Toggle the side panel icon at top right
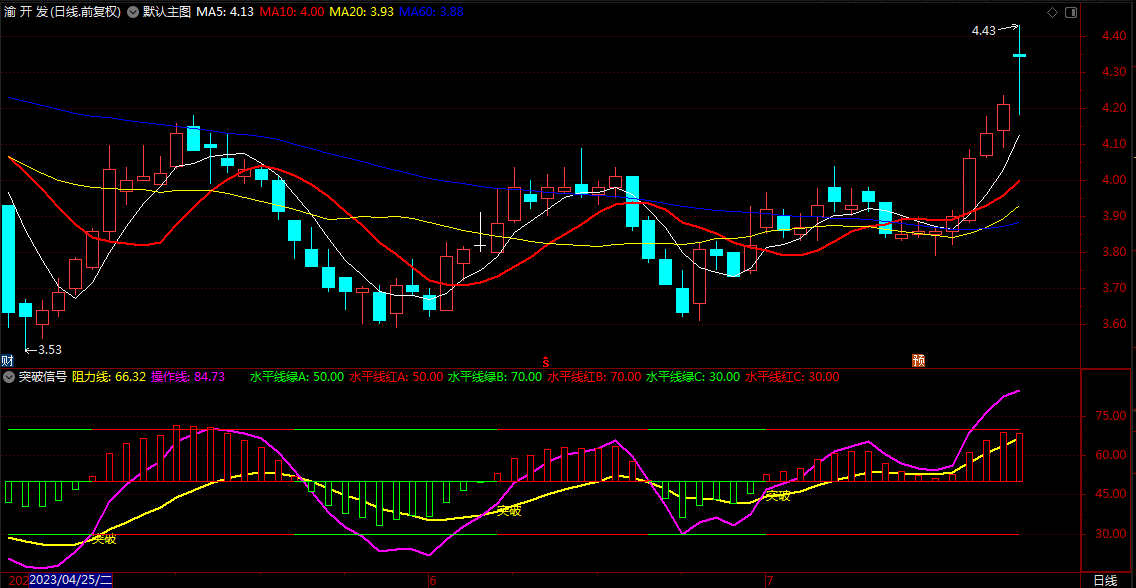The height and width of the screenshot is (588, 1136). pyautogui.click(x=1072, y=12)
